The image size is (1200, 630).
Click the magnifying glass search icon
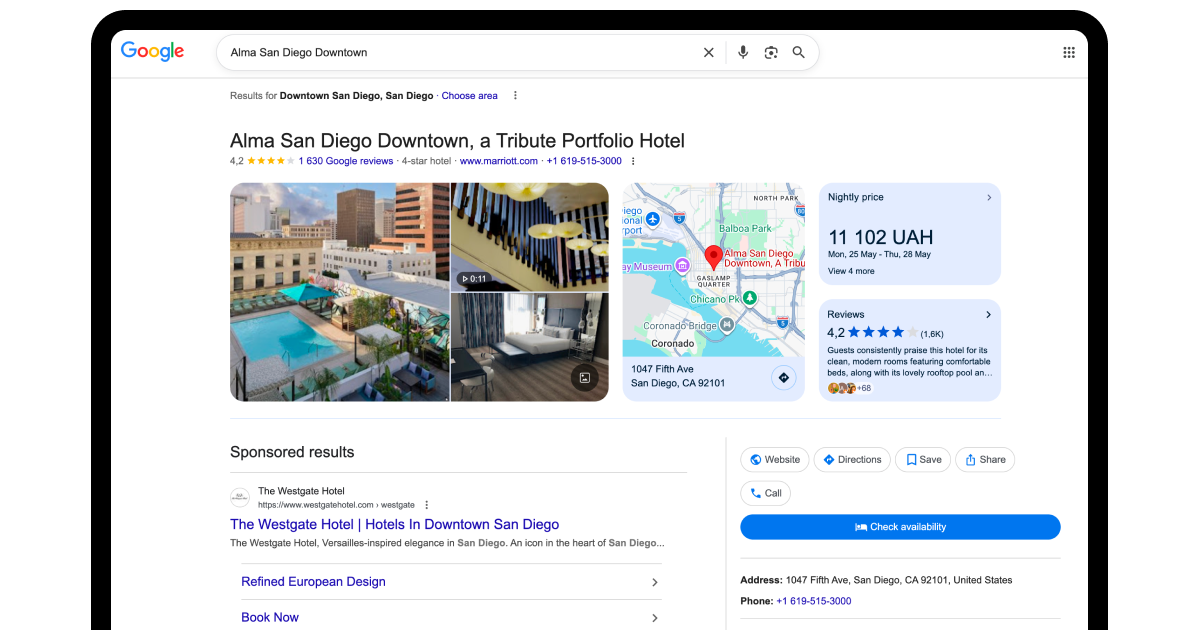pos(798,51)
